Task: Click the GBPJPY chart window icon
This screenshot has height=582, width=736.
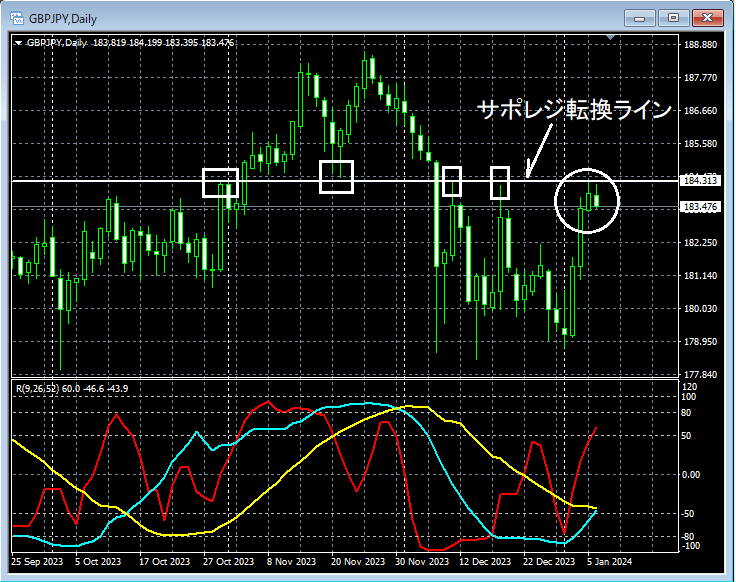Action: pyautogui.click(x=16, y=18)
